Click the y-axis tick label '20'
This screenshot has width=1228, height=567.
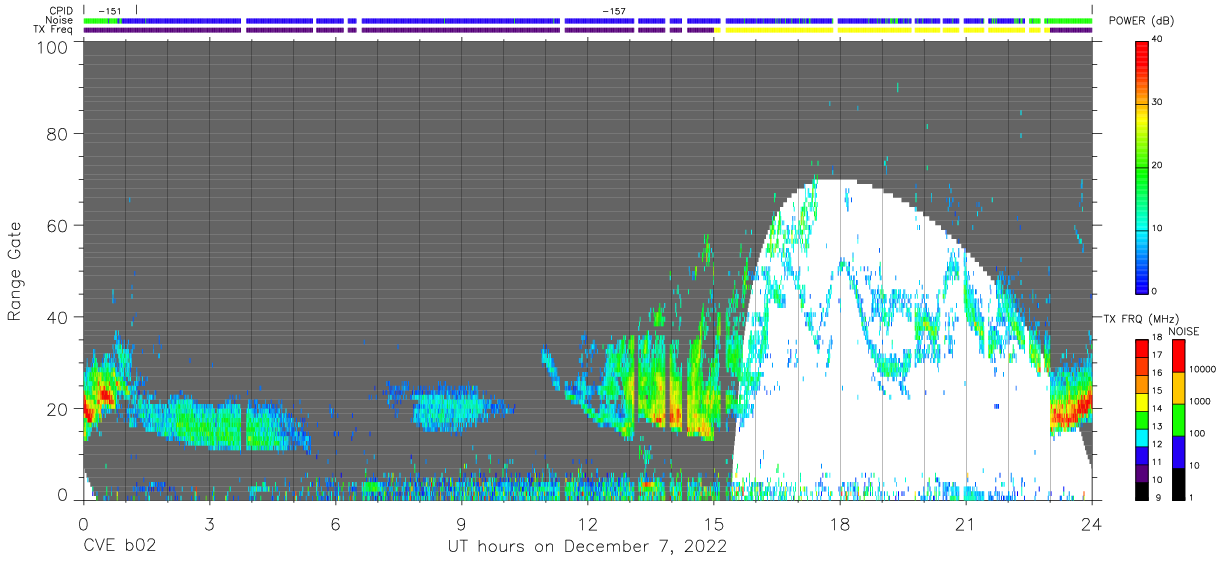tap(58, 409)
